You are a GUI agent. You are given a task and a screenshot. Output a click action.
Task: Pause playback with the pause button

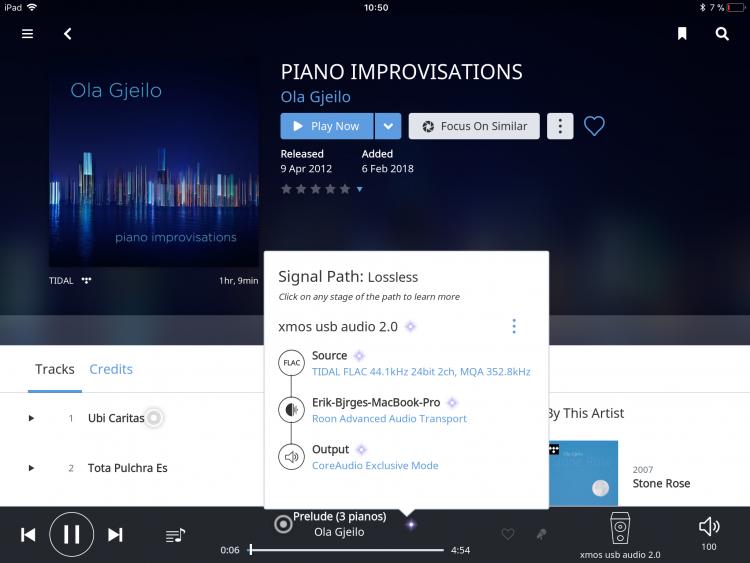tap(72, 534)
